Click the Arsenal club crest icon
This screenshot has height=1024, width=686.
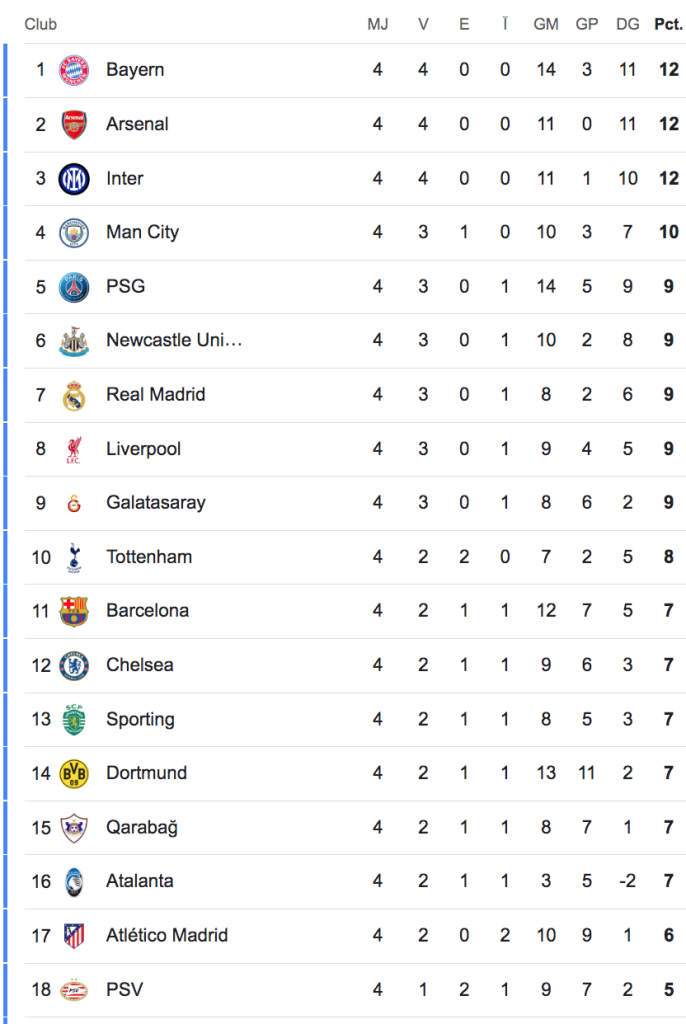[74, 124]
